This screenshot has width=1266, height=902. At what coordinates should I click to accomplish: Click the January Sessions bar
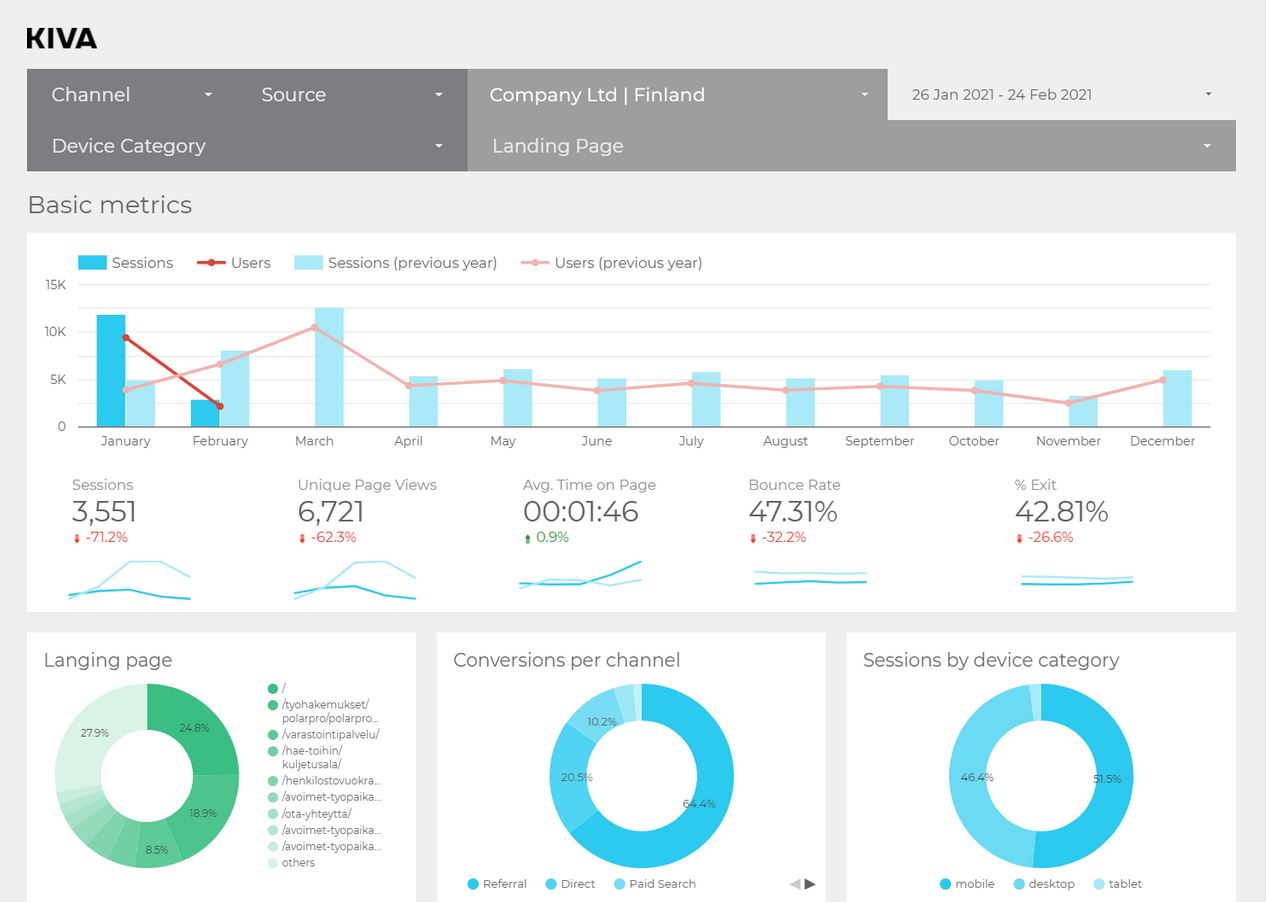coord(111,370)
